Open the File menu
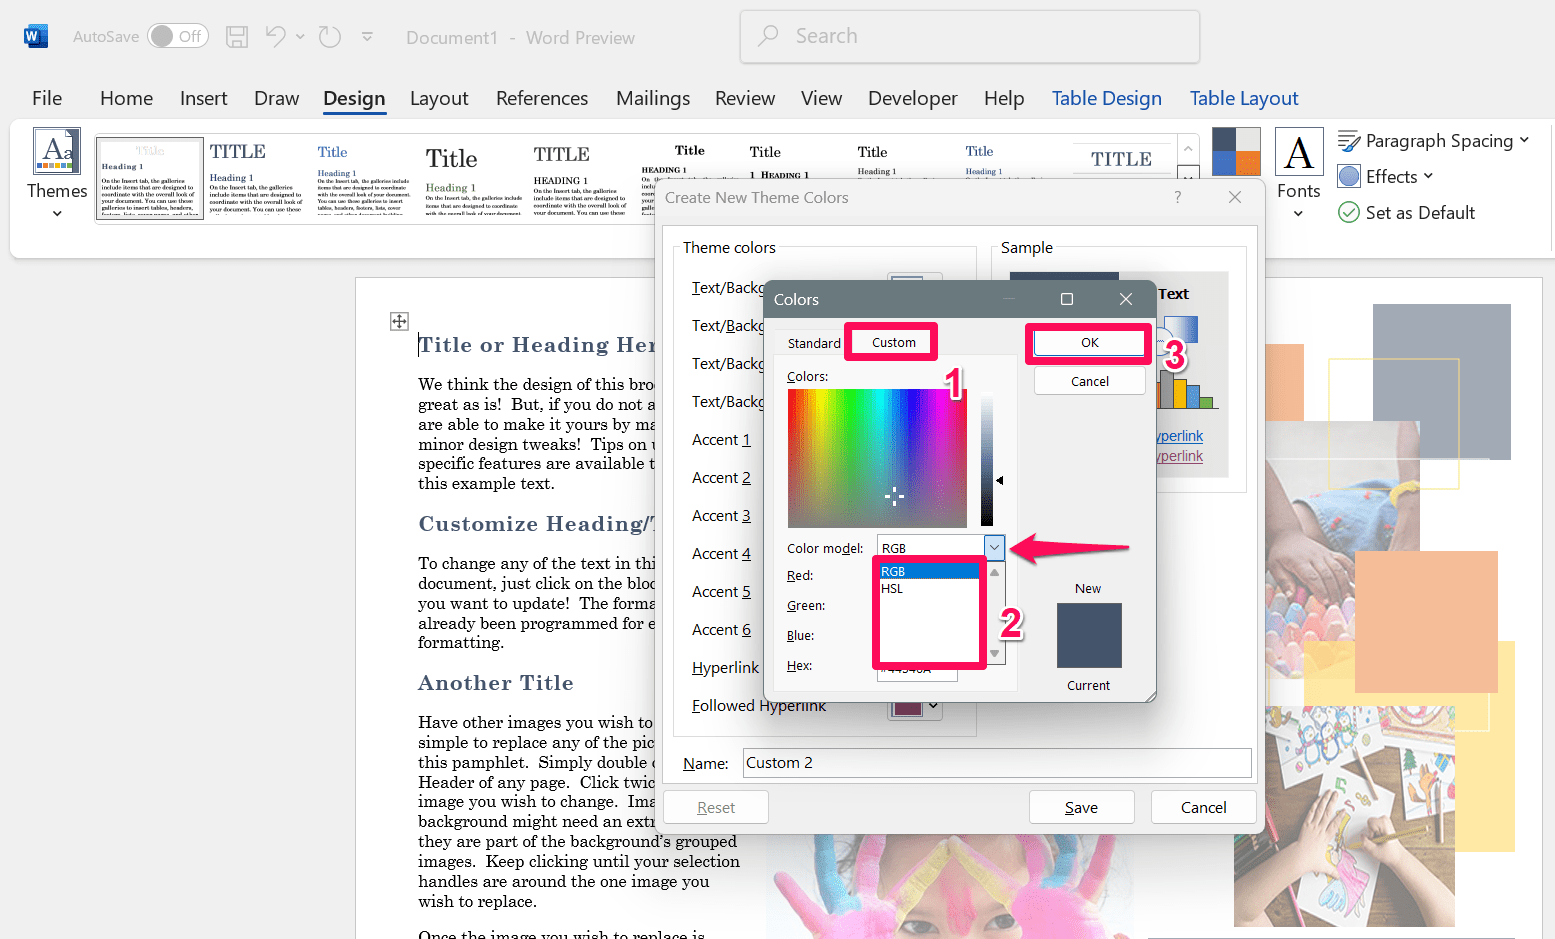The width and height of the screenshot is (1555, 939). click(x=47, y=98)
